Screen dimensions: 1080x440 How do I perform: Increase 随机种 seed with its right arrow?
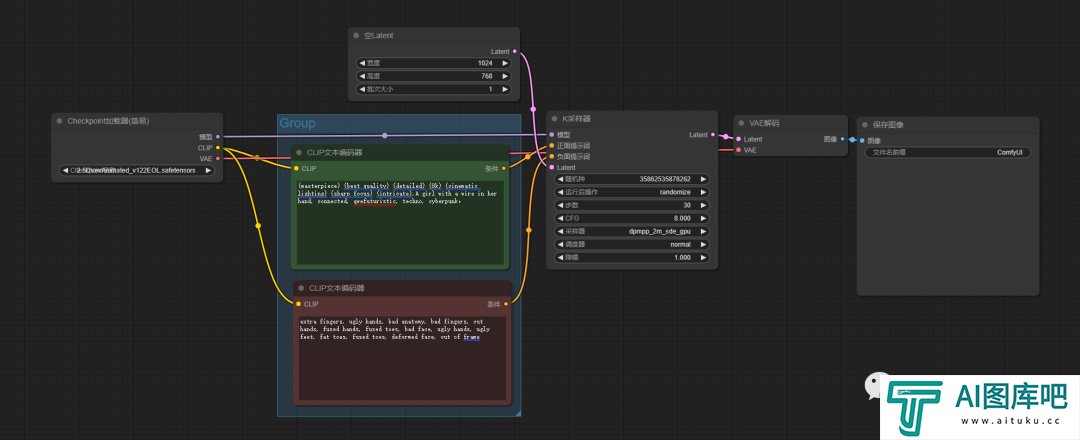(703, 179)
